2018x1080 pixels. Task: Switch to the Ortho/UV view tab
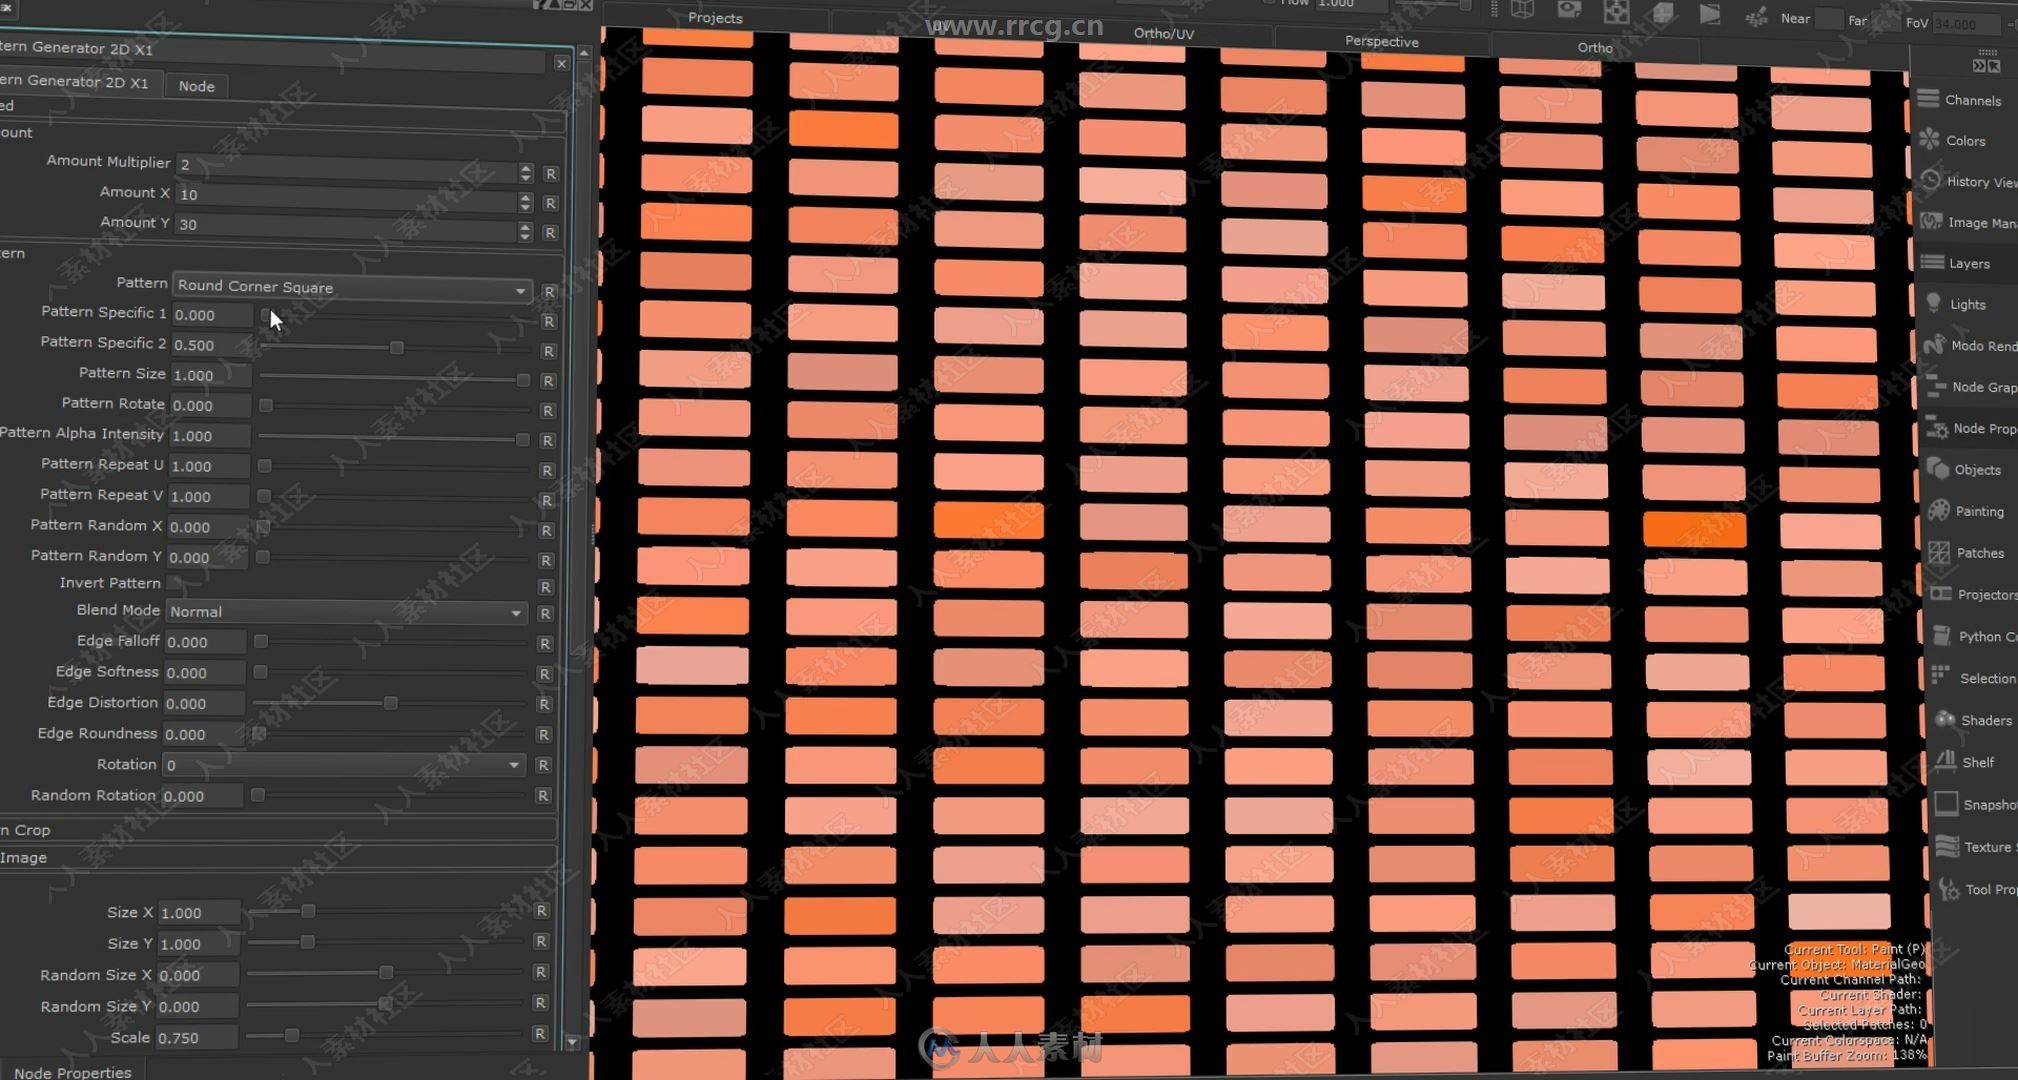(1163, 33)
